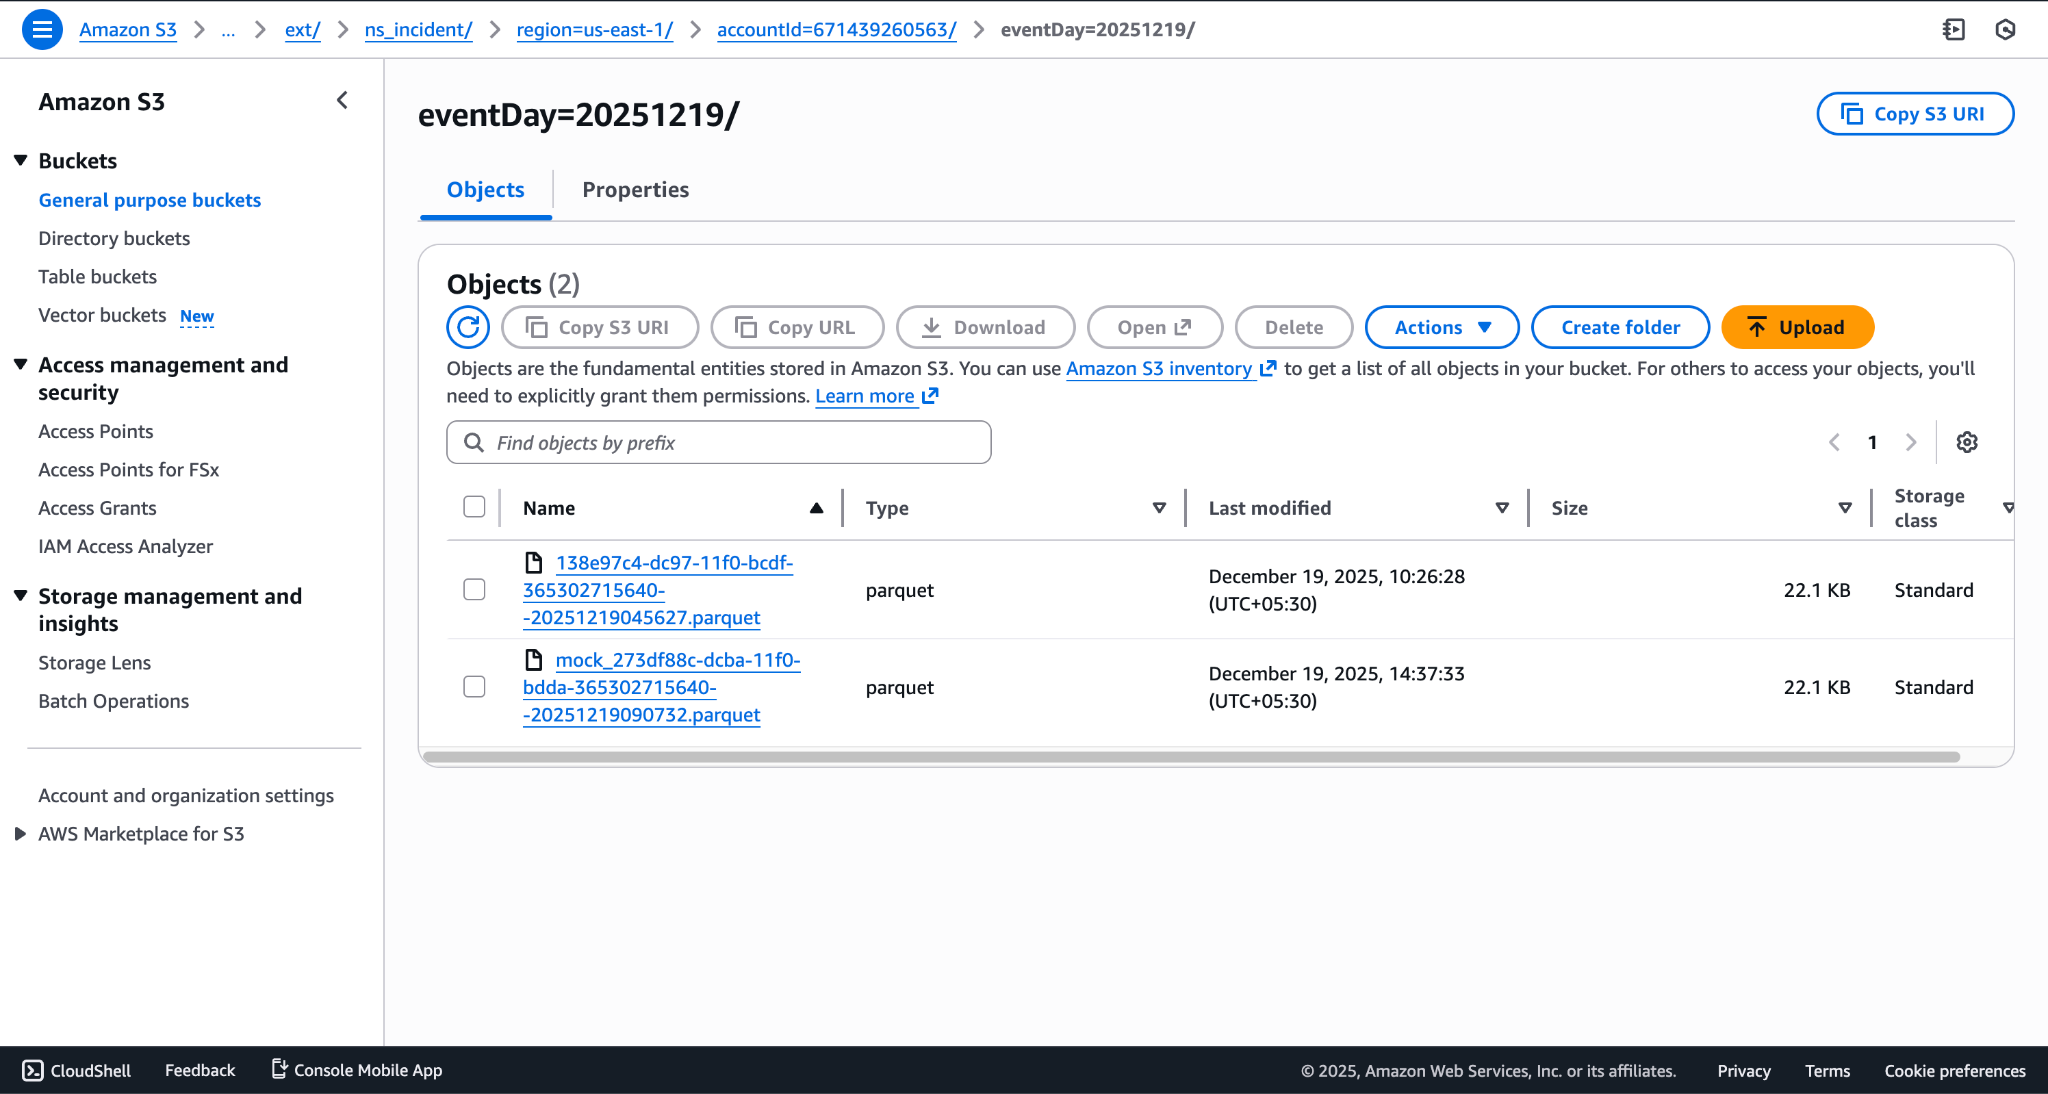Viewport: 2048px width, 1094px height.
Task: Navigate to region=us-east-1/ breadcrumb
Action: pyautogui.click(x=594, y=29)
